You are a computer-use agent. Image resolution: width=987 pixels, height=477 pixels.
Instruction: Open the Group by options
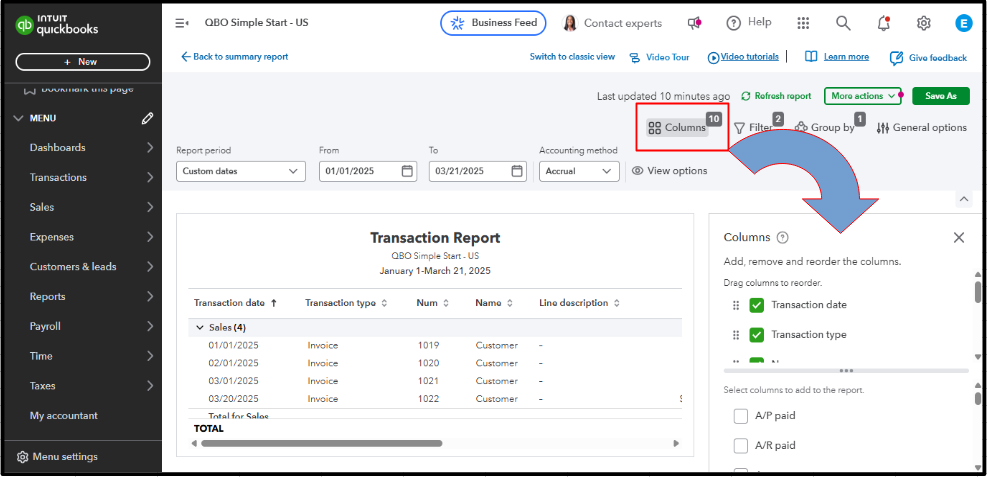pos(825,127)
